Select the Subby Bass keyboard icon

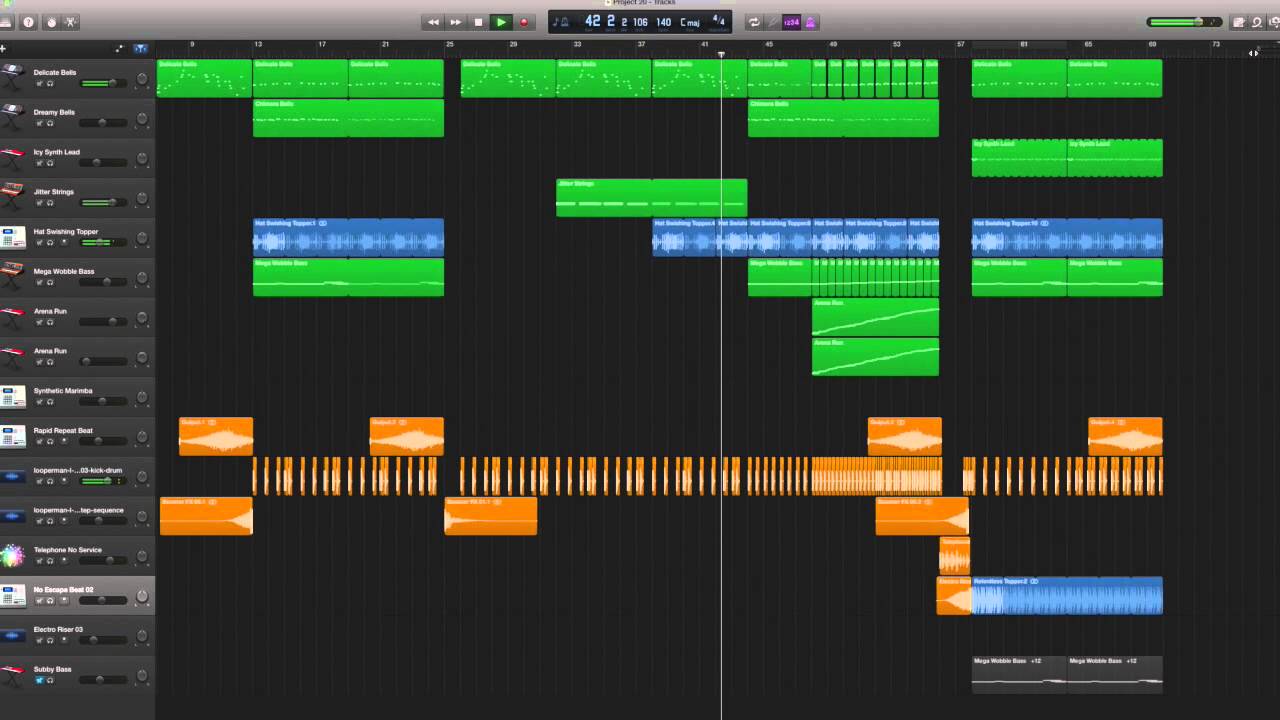click(x=12, y=676)
